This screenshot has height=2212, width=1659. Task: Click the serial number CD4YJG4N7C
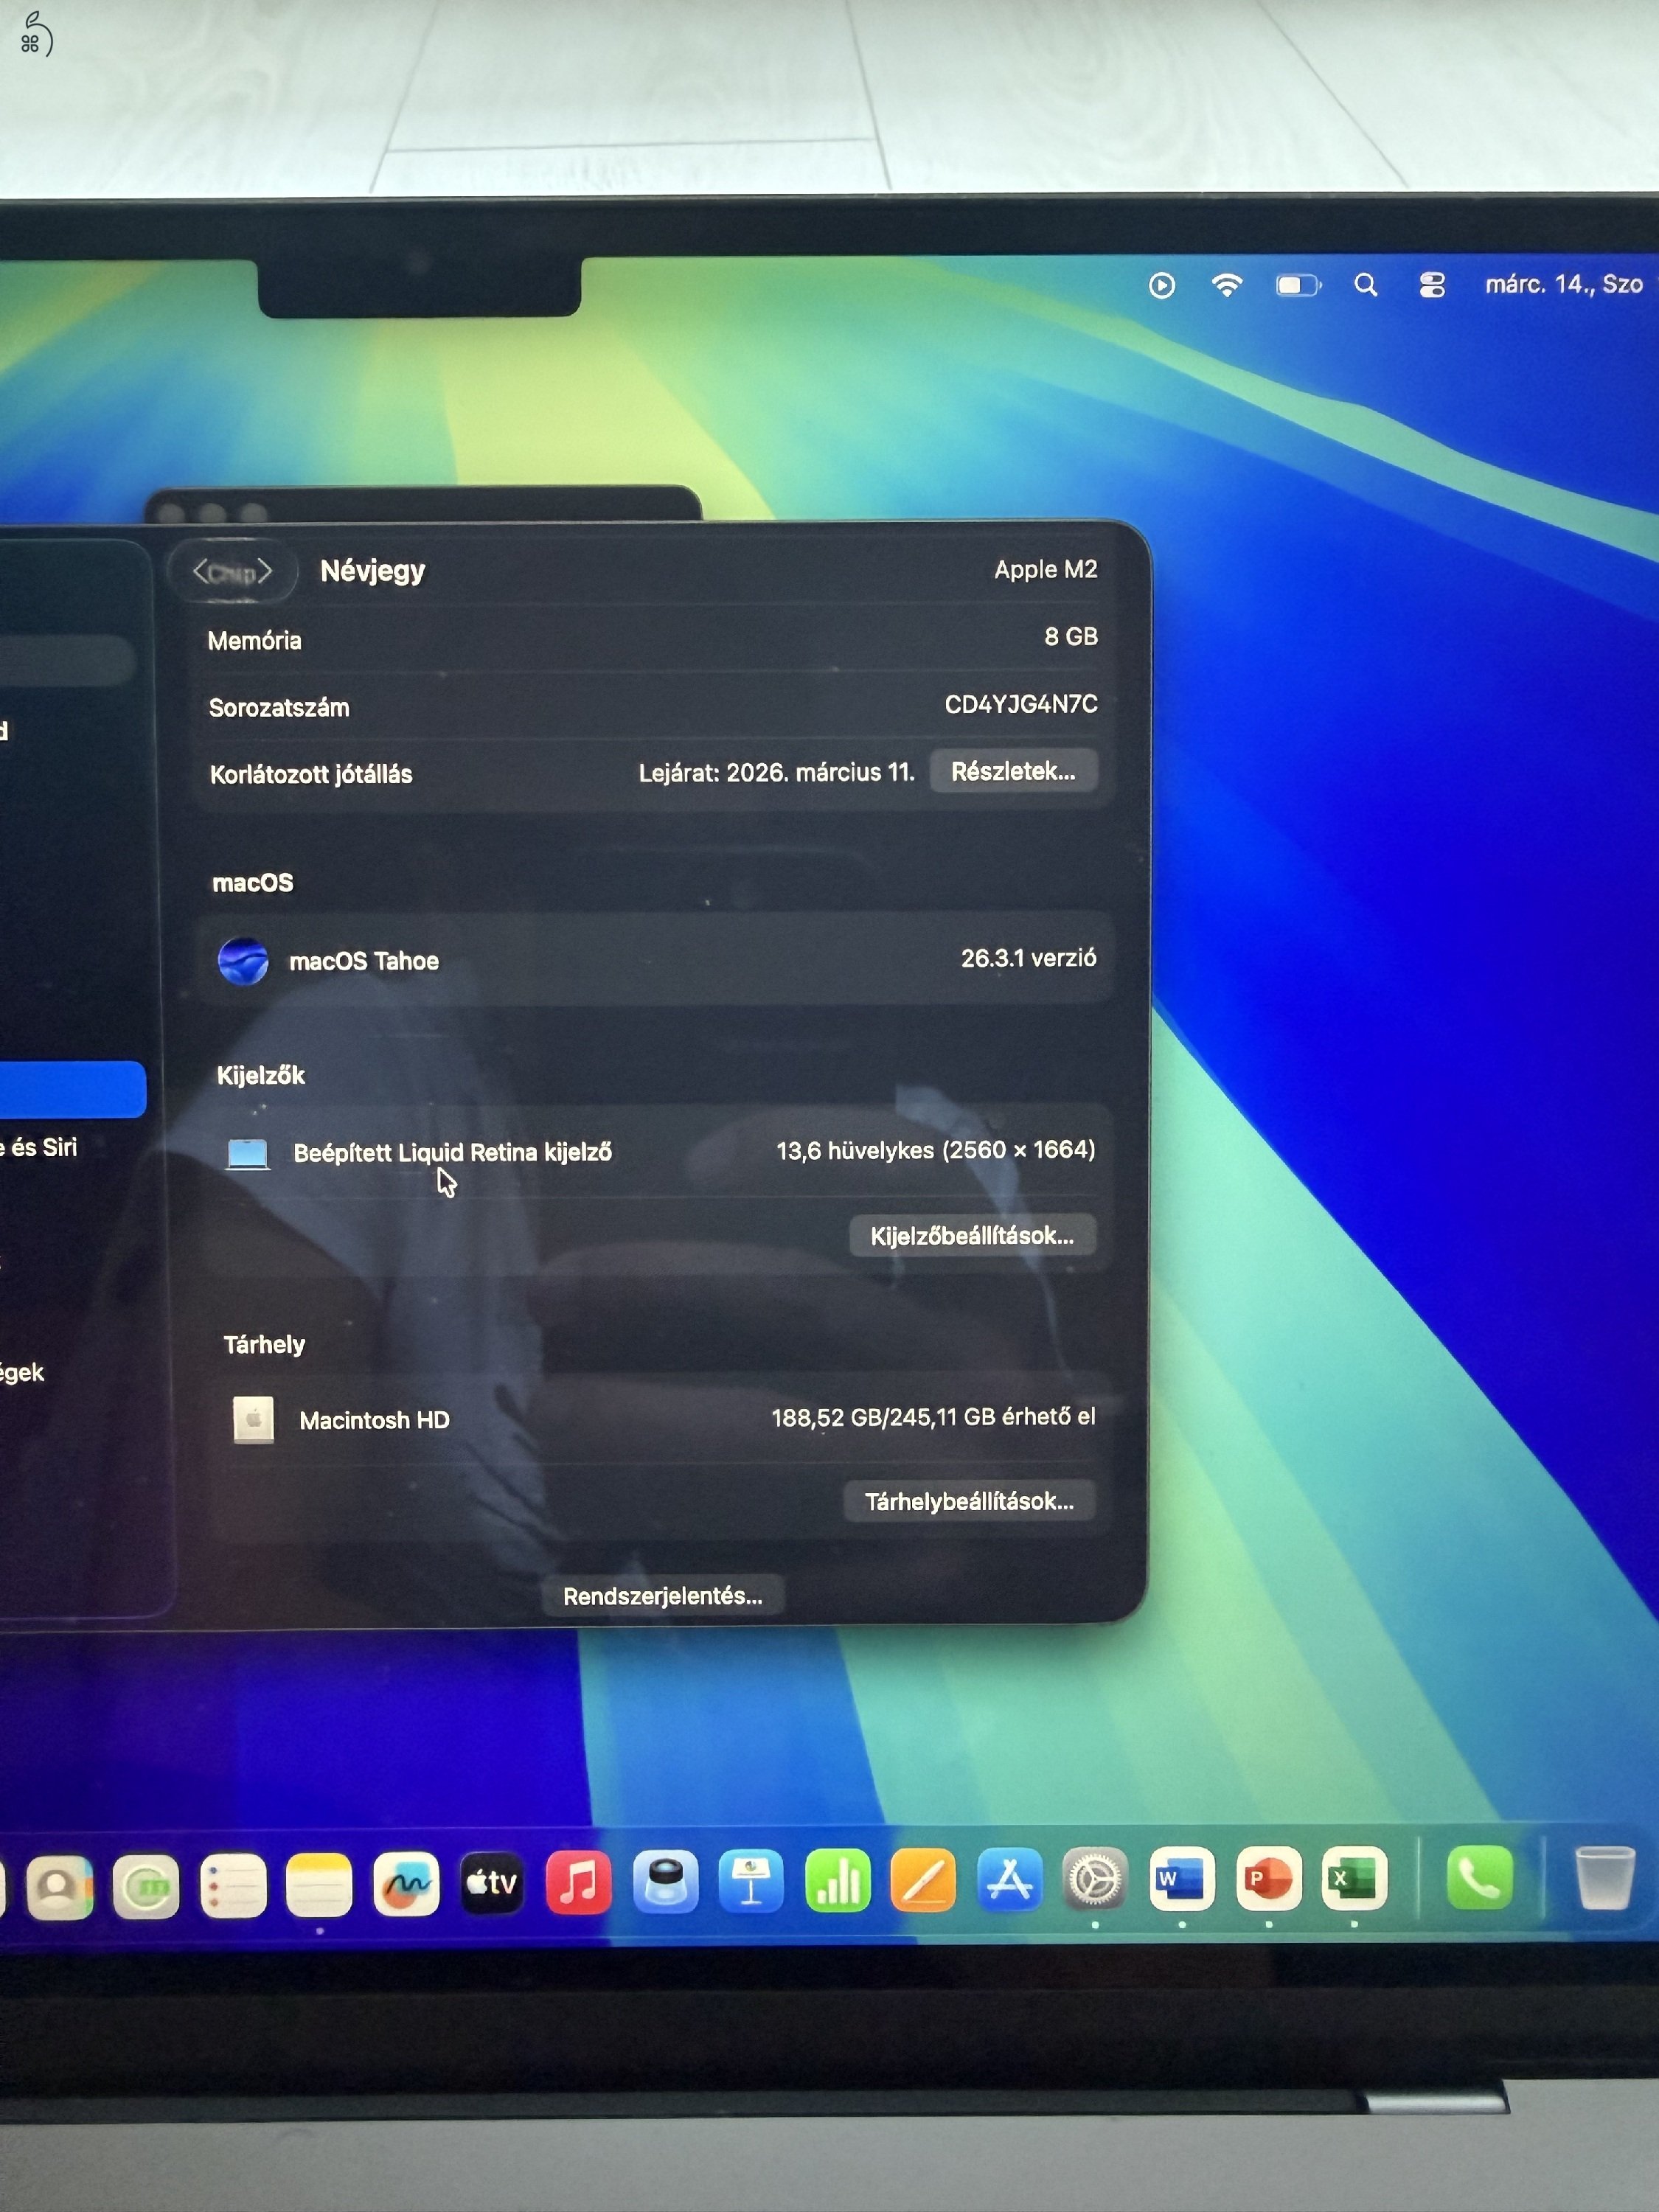[1021, 705]
